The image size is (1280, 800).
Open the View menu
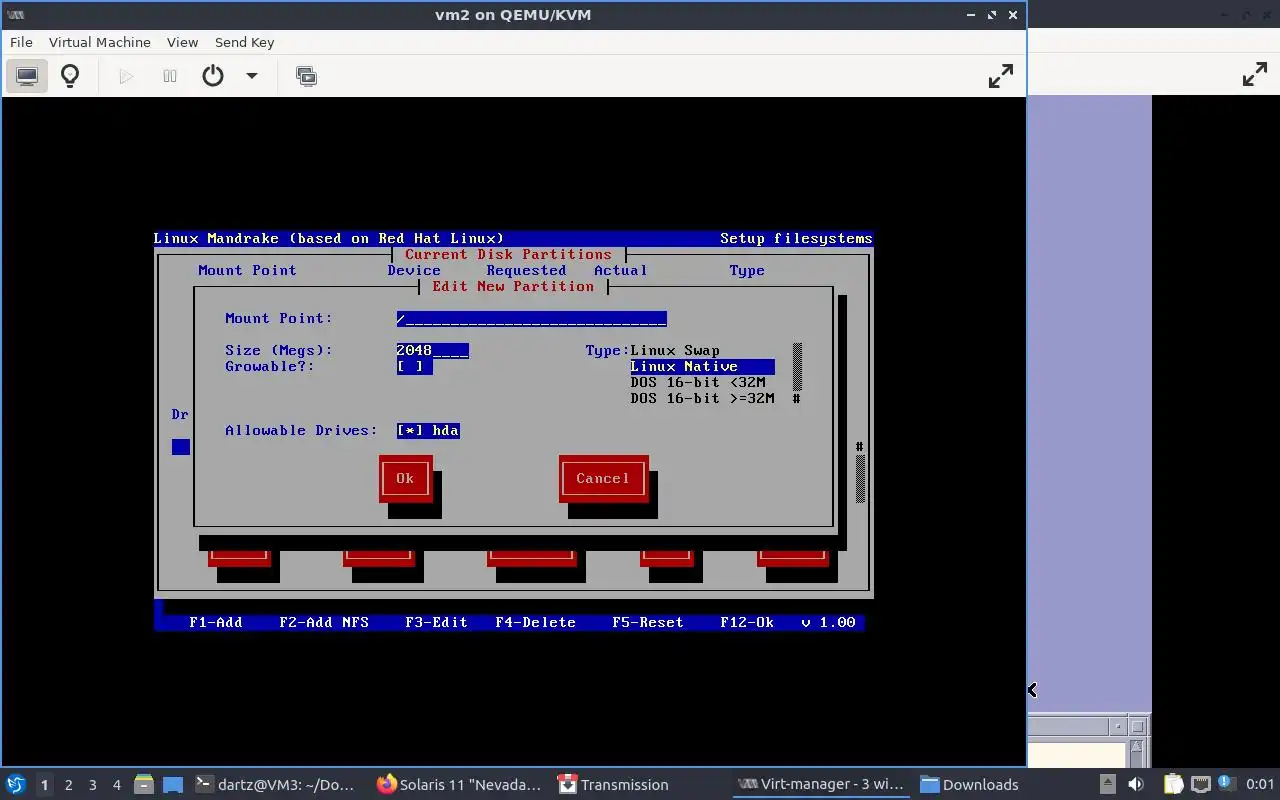[182, 42]
